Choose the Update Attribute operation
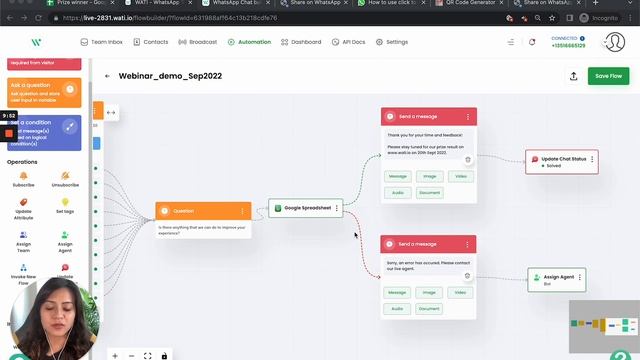Image resolution: width=640 pixels, height=360 pixels. 24,209
